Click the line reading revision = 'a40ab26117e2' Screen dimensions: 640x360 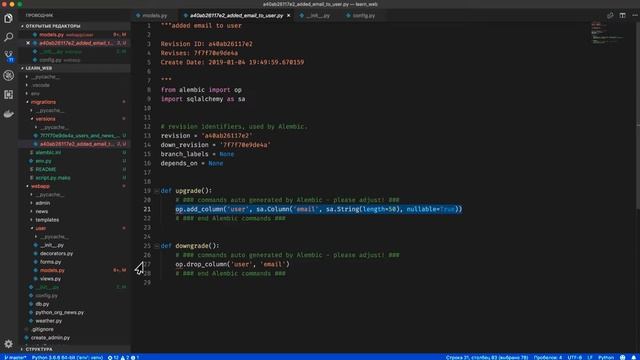(x=207, y=136)
